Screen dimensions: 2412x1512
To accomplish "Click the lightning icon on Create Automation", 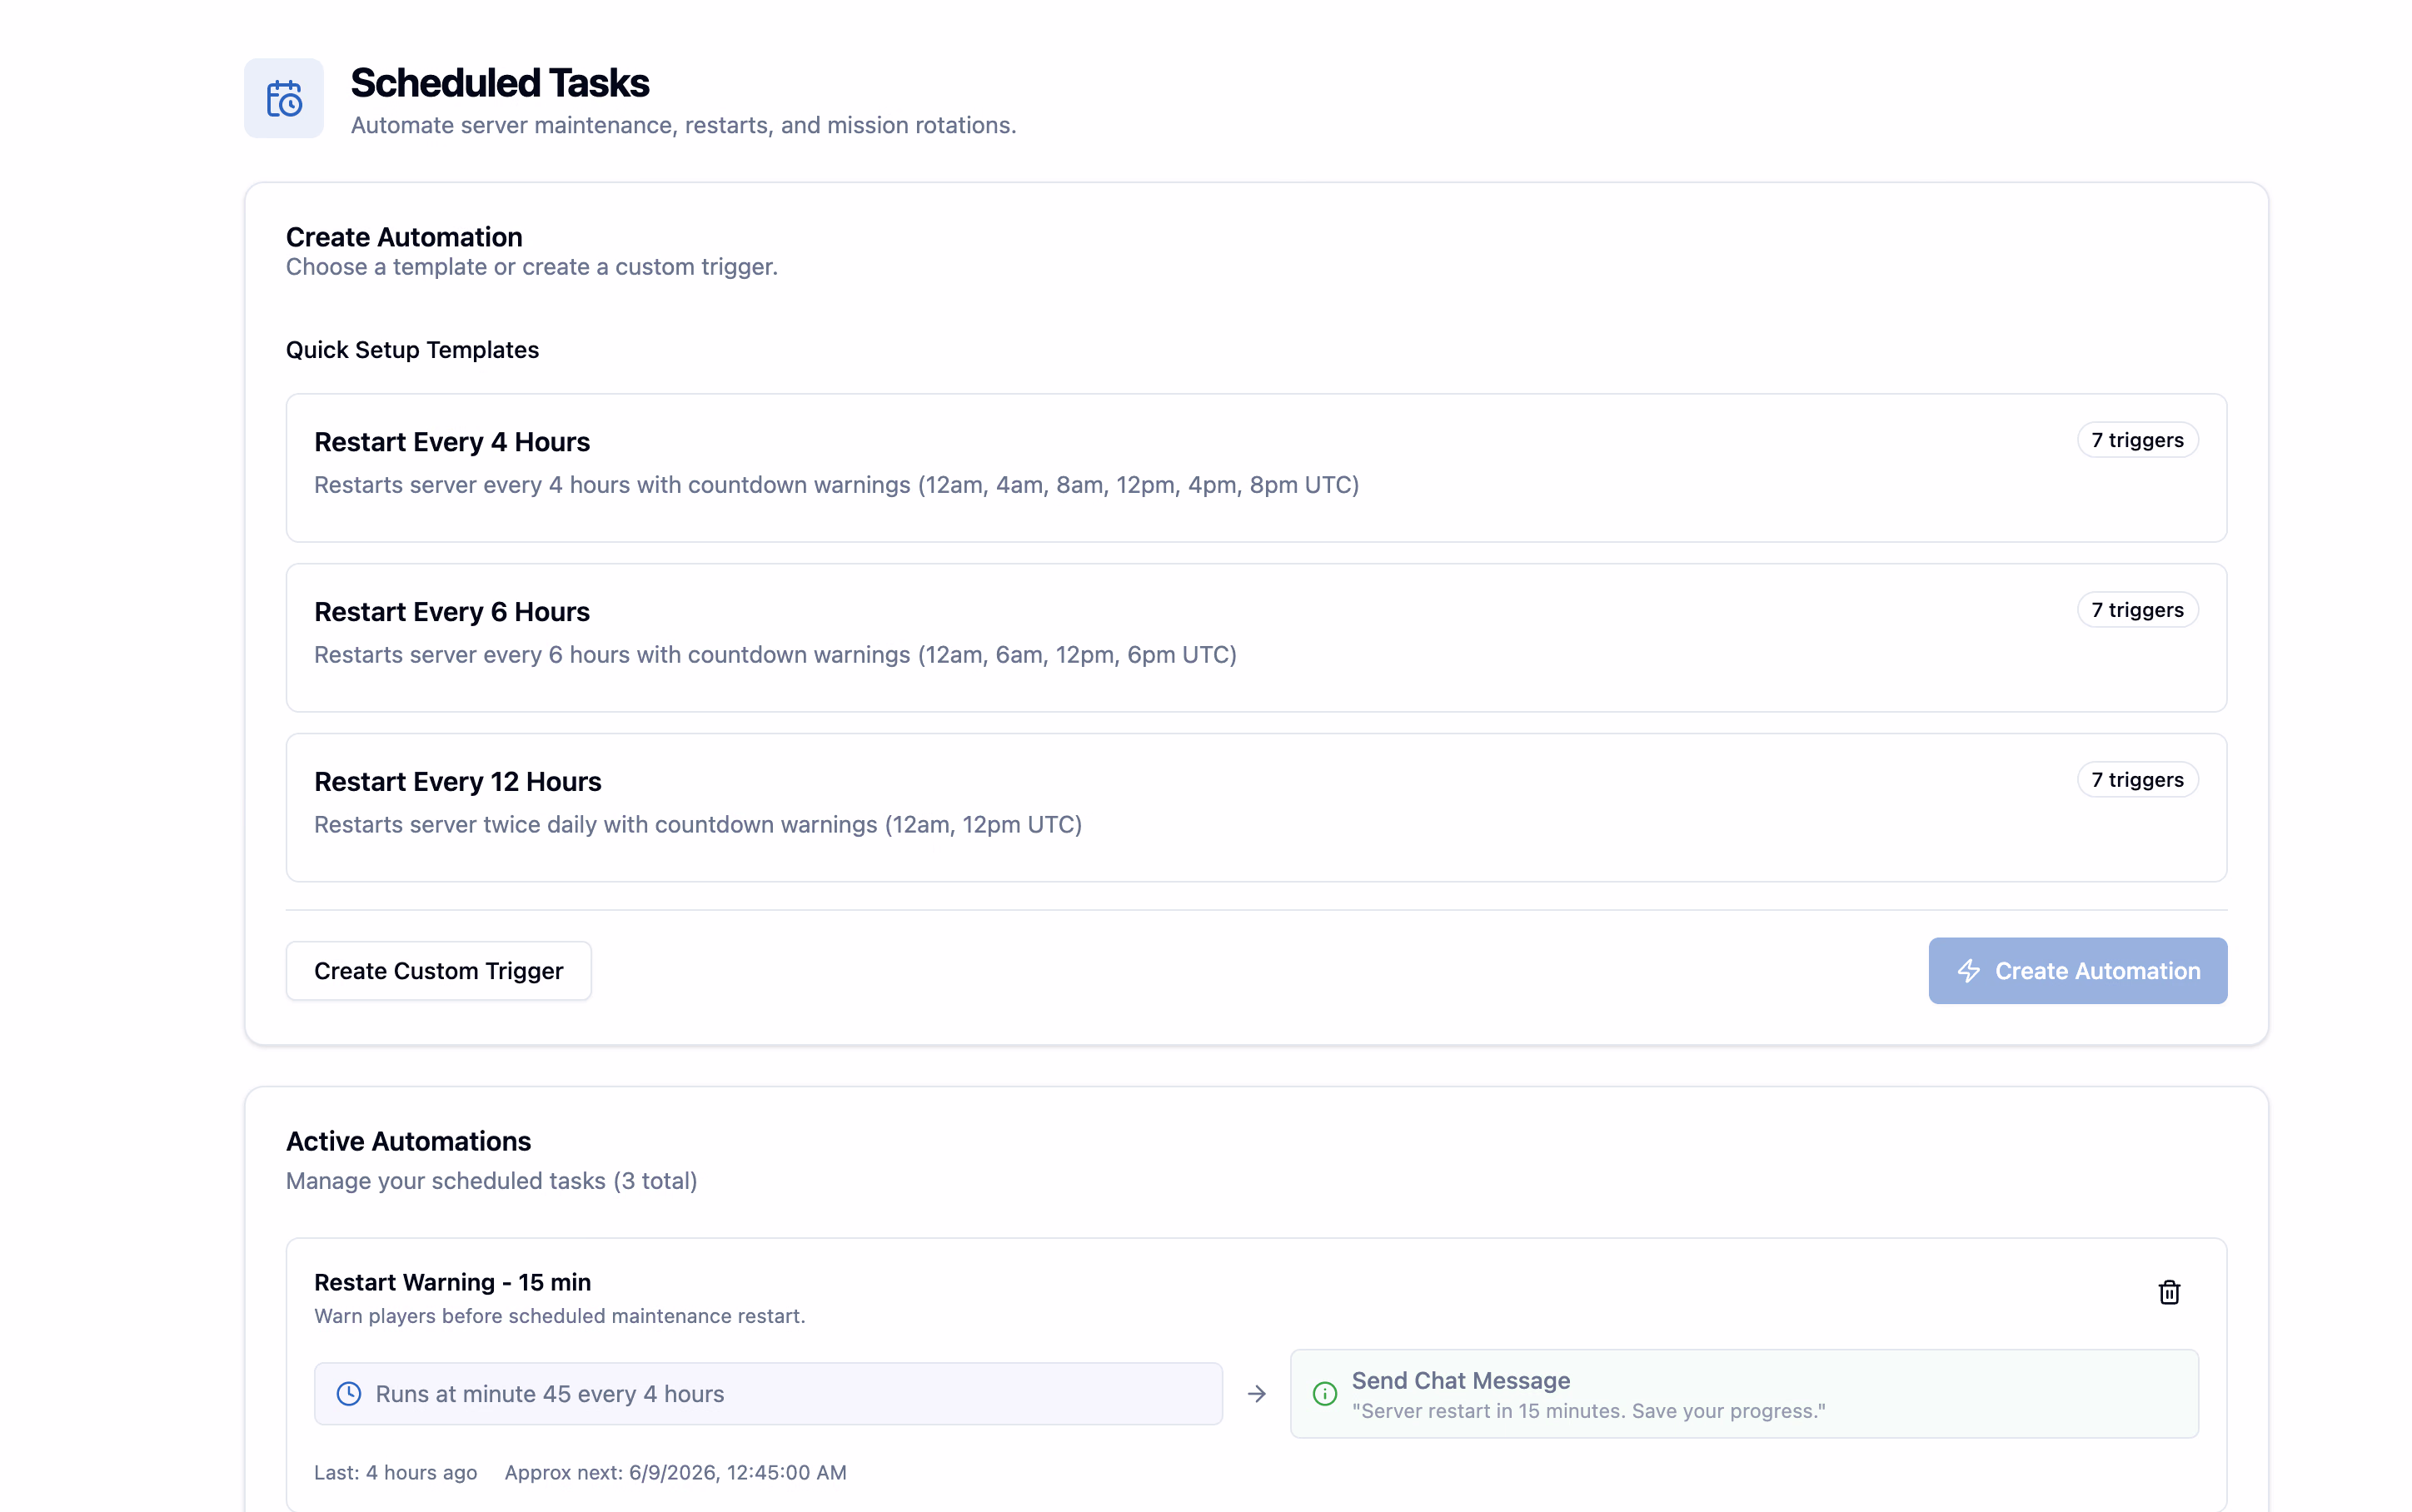I will [x=1969, y=971].
